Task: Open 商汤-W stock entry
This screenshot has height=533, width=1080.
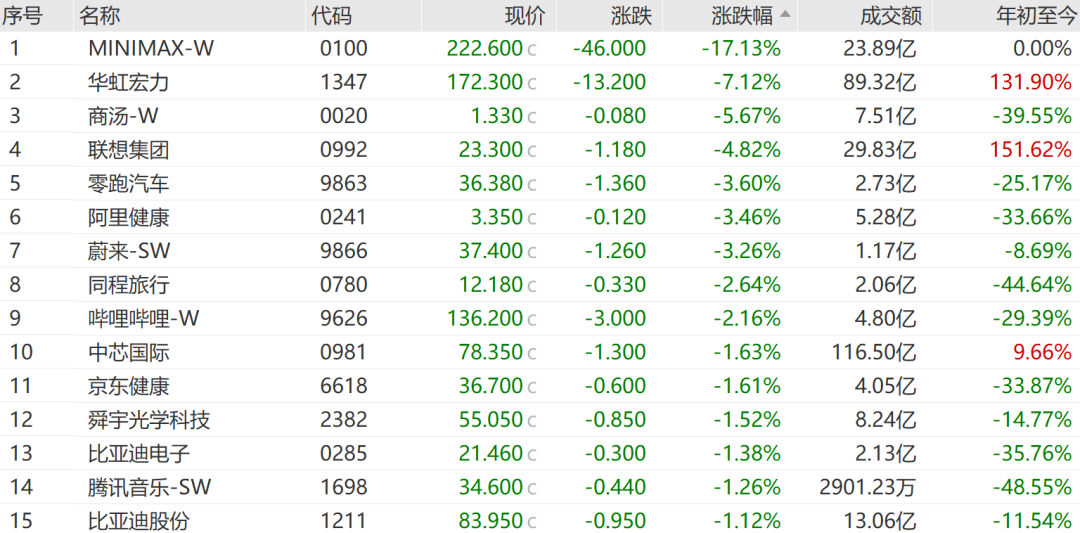Action: click(540, 116)
